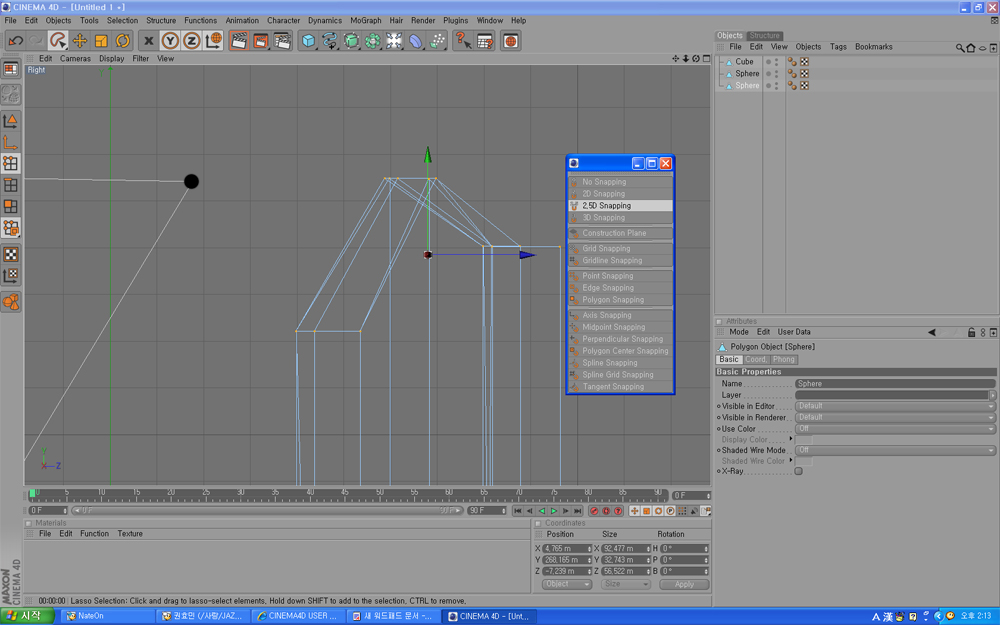Viewport: 1000px width, 625px height.
Task: Click the Undo arrow in the top toolbar
Action: [x=15, y=41]
